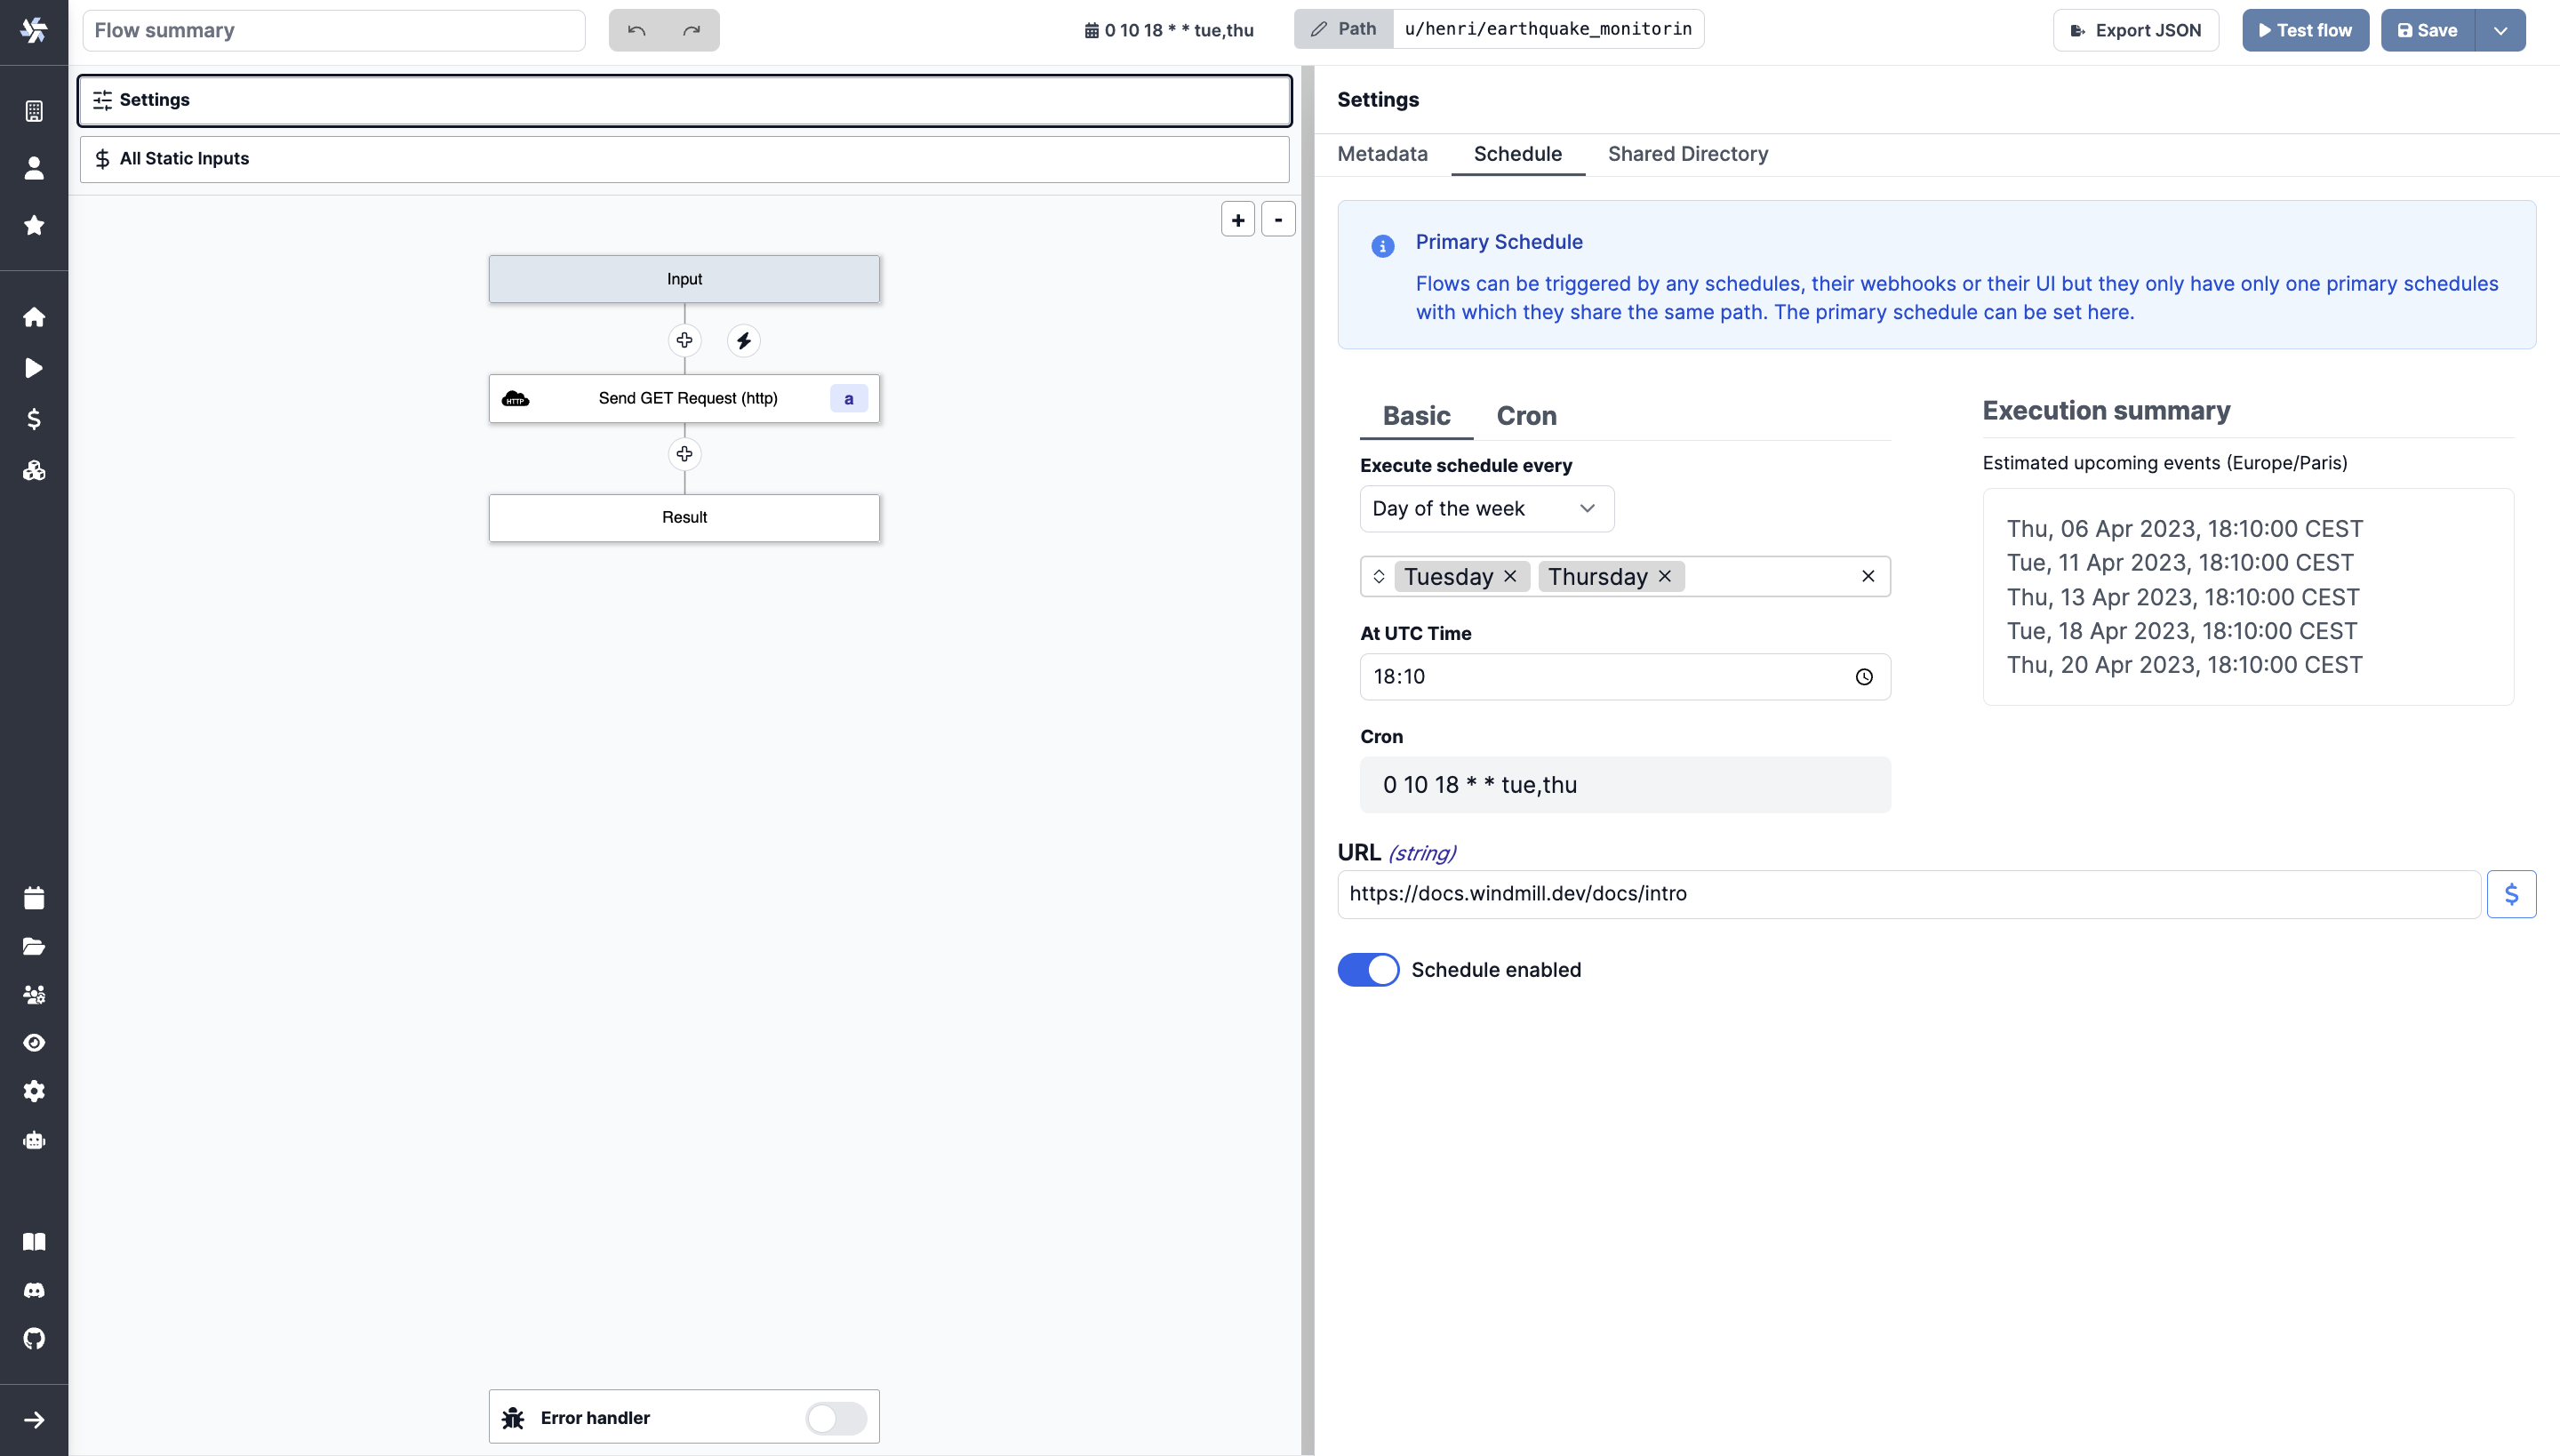This screenshot has width=2560, height=1456.
Task: Open the home icon in sidebar
Action: point(34,317)
